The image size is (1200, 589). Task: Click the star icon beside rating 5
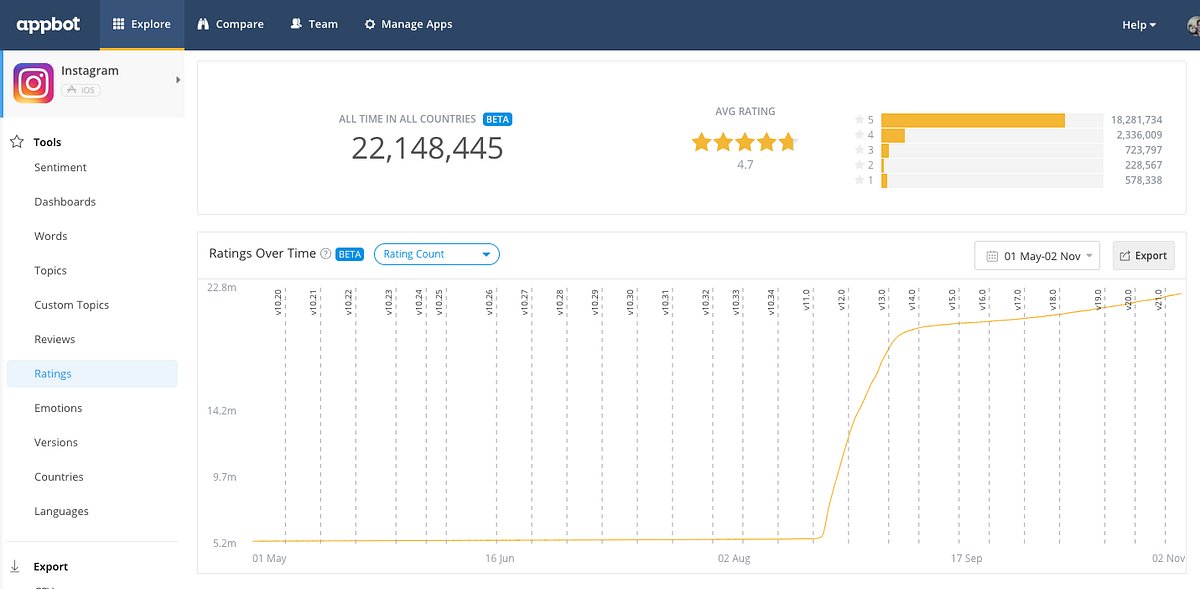859,120
